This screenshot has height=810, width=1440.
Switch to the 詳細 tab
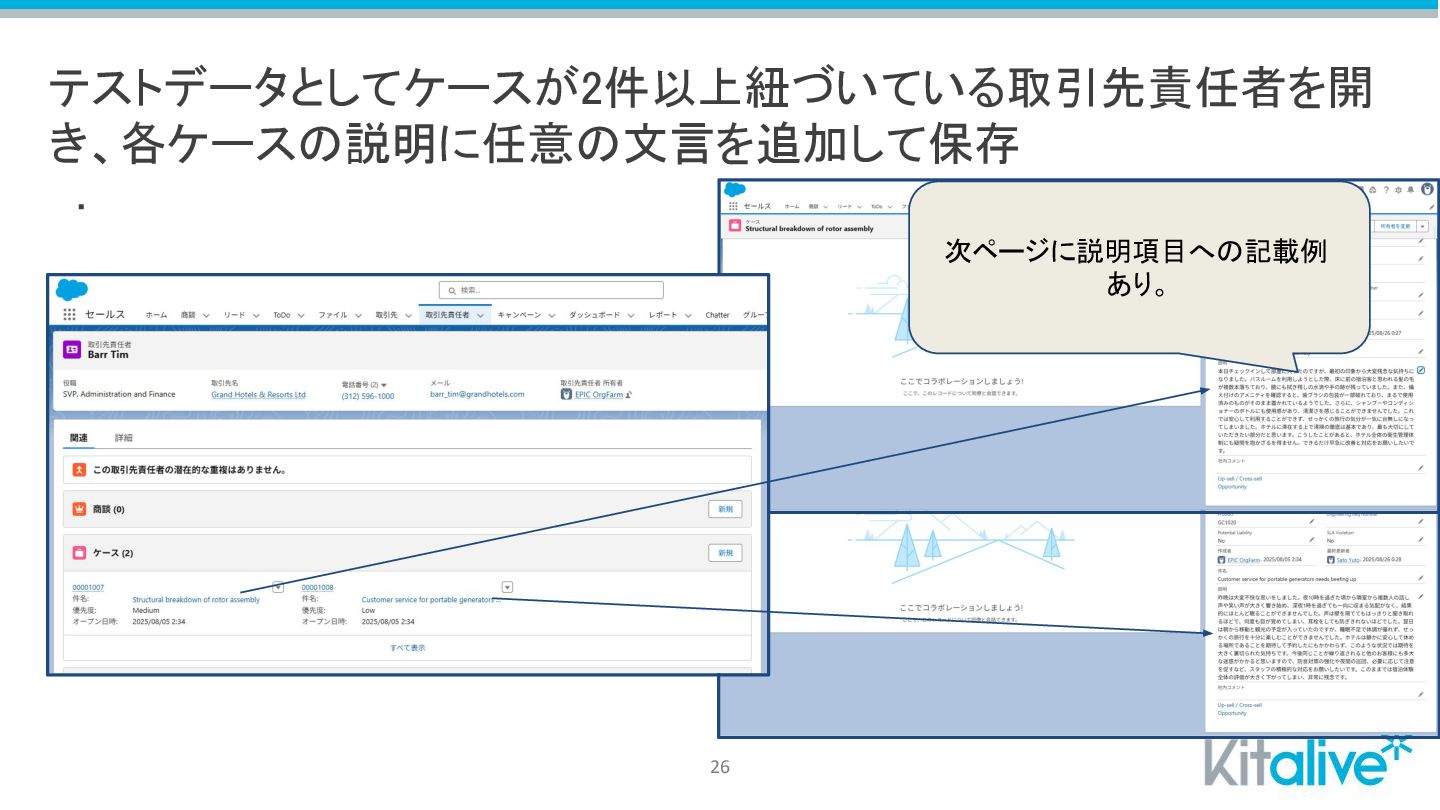[123, 438]
